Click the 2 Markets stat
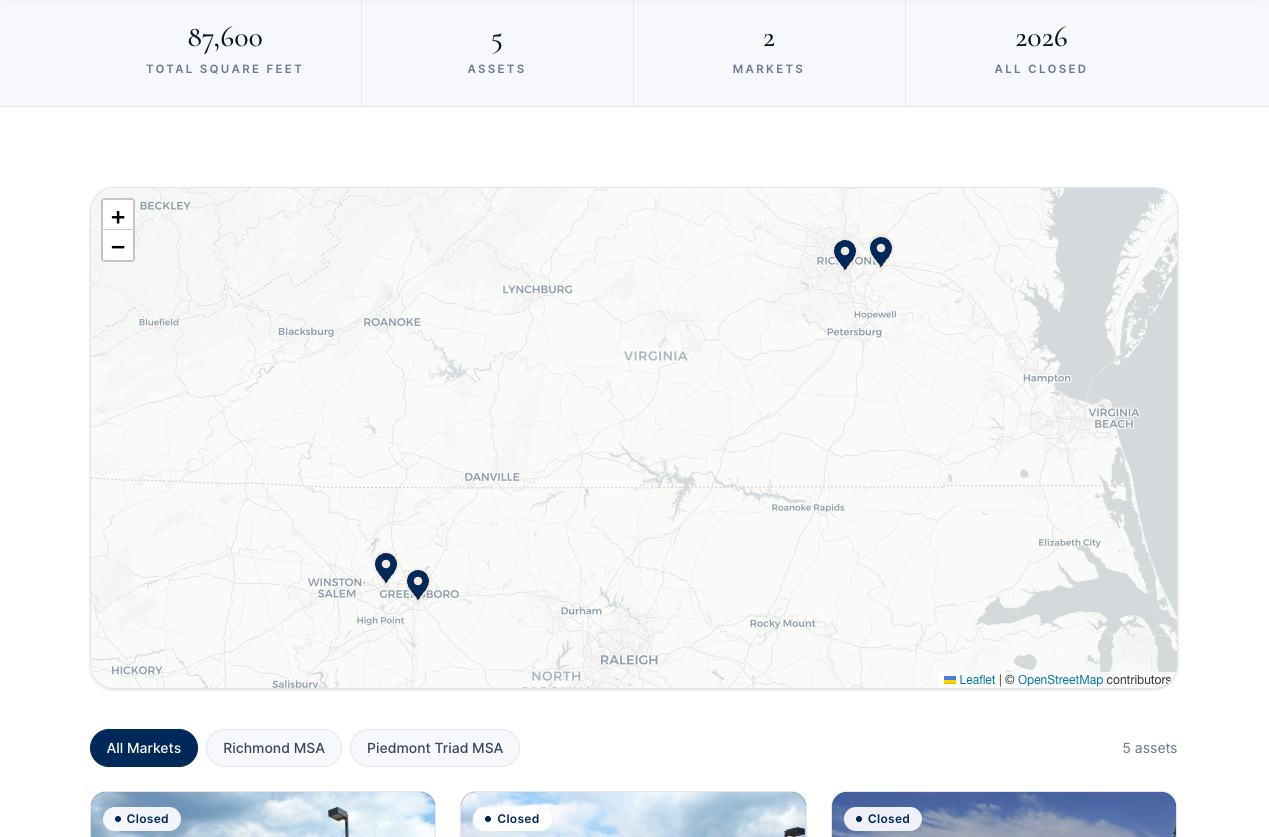The height and width of the screenshot is (837, 1269). (x=769, y=52)
